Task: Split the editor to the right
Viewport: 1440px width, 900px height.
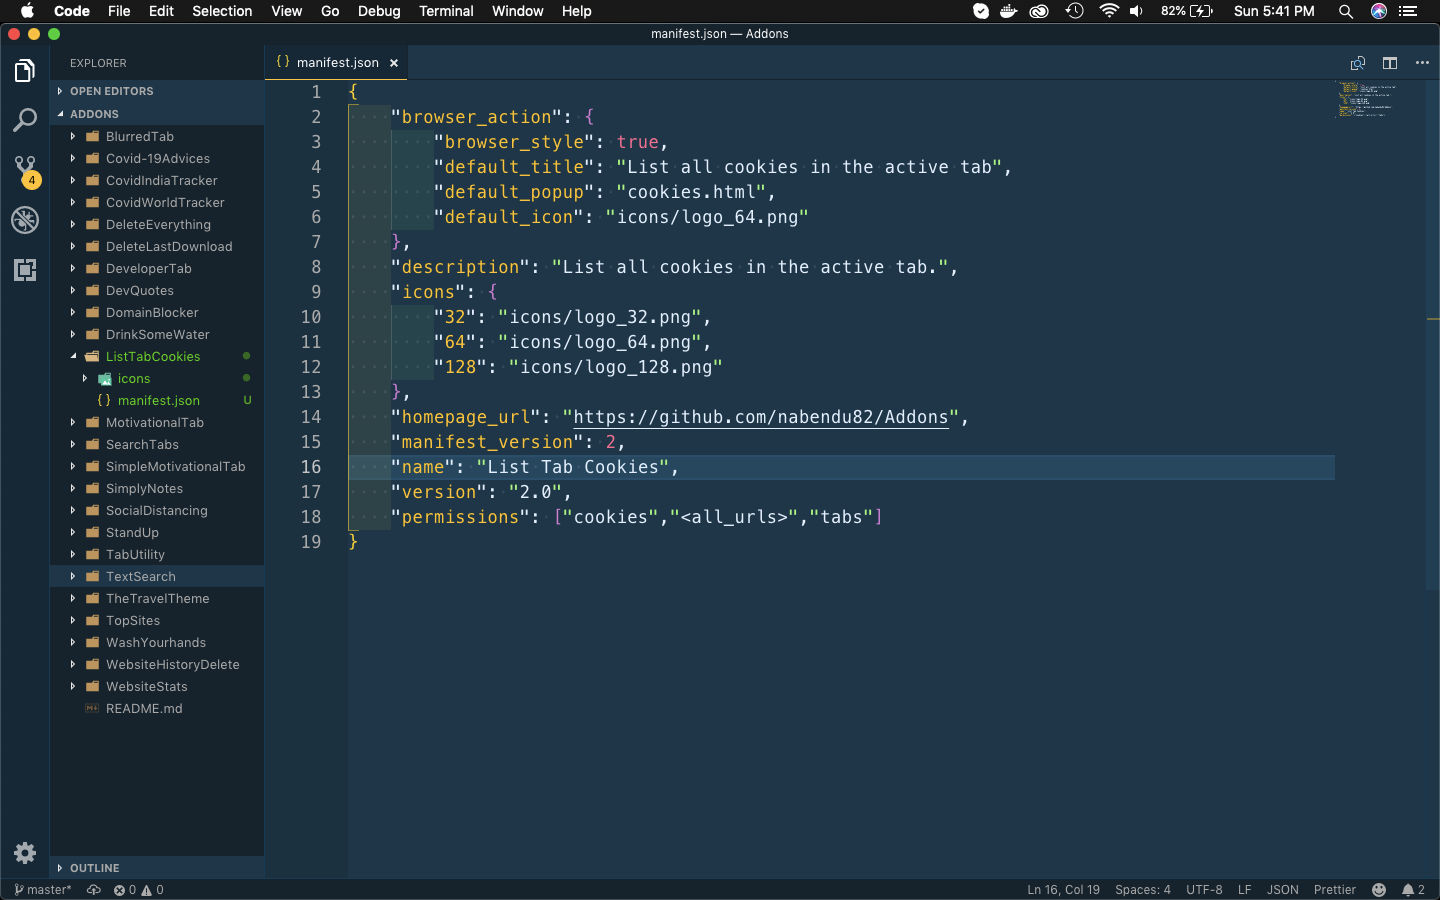Action: click(1390, 63)
